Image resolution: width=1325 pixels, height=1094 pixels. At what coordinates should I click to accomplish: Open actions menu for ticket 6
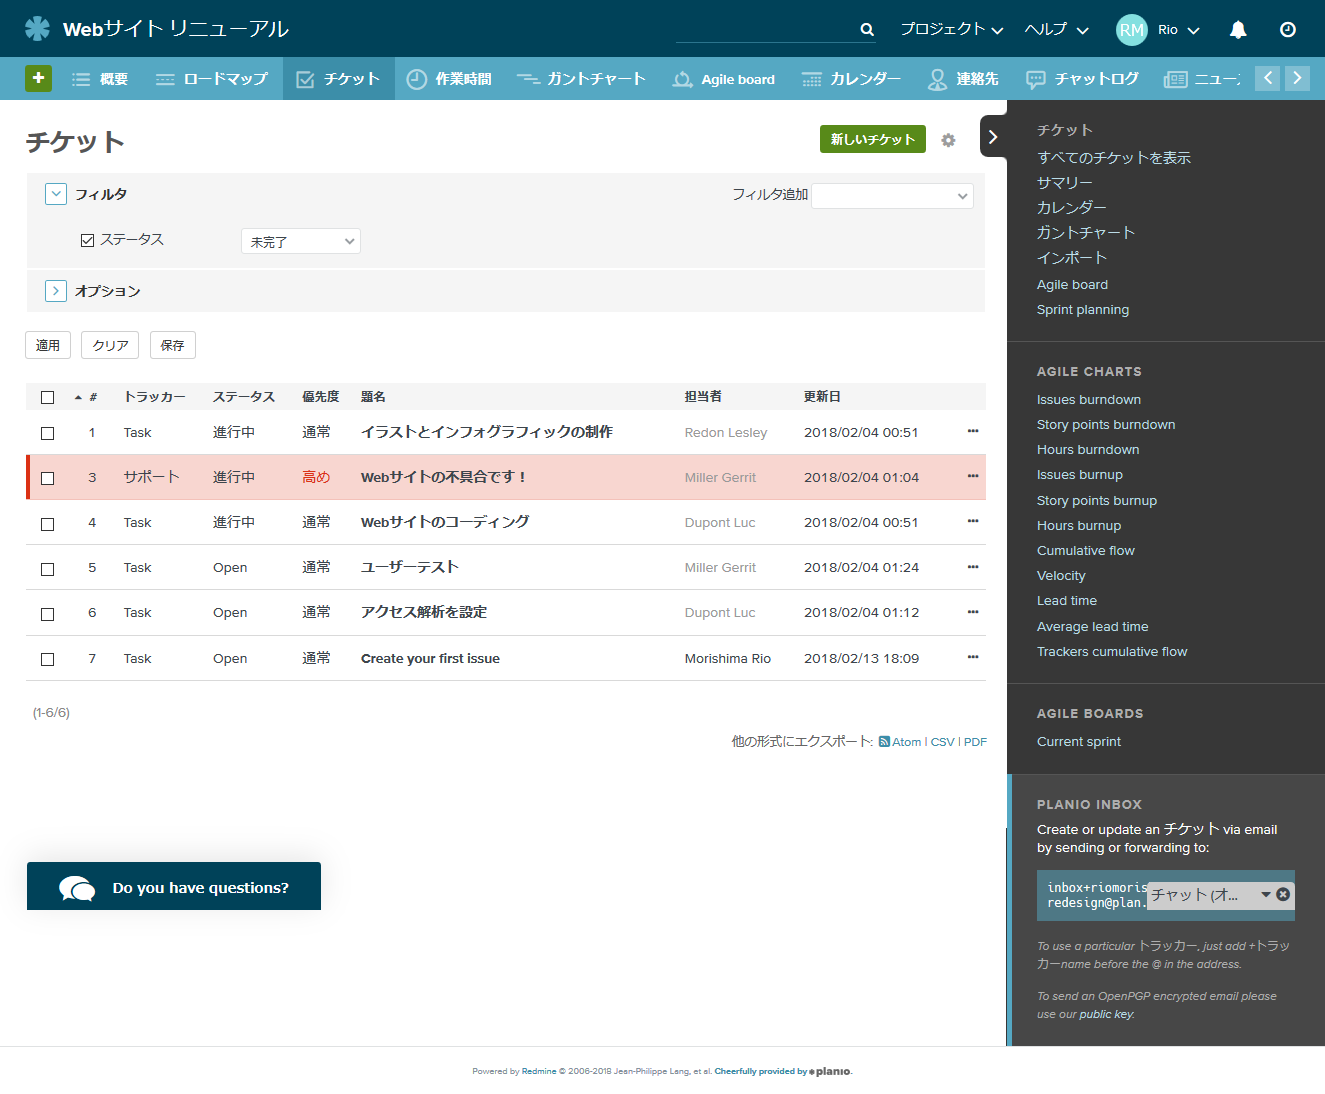click(973, 612)
